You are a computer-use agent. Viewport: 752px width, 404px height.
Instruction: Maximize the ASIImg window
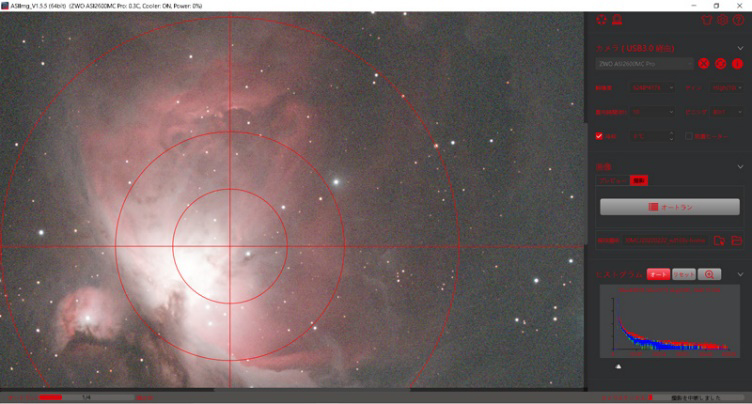click(x=716, y=6)
